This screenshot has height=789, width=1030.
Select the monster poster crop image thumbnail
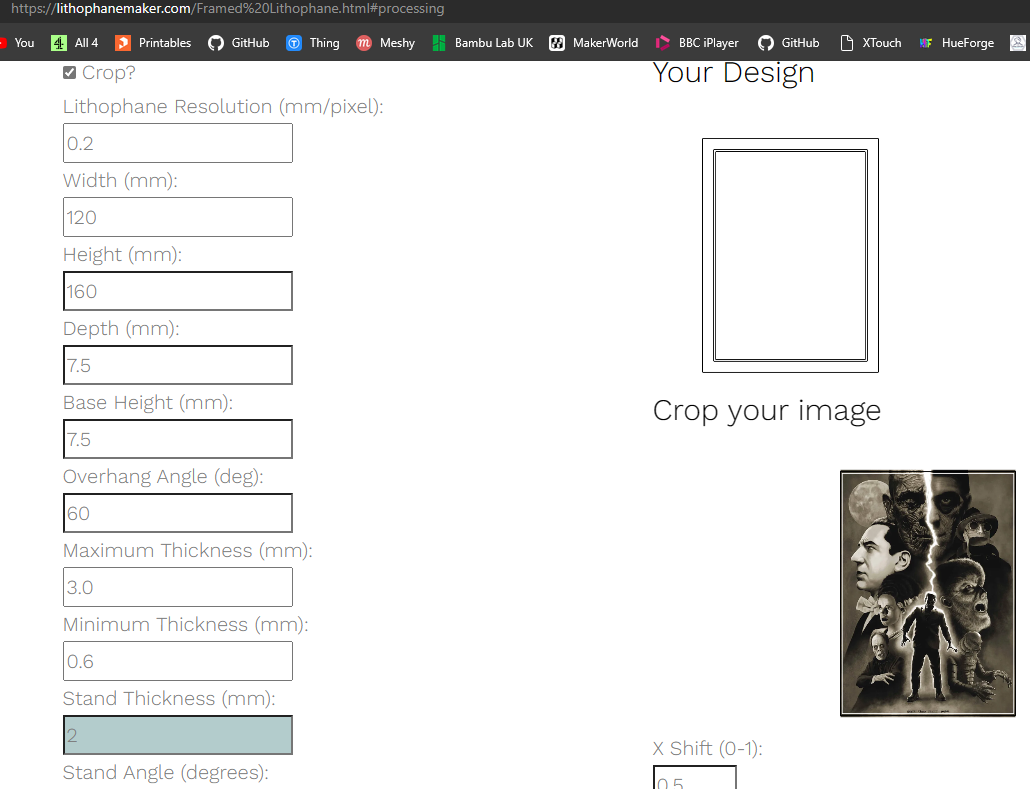928,593
